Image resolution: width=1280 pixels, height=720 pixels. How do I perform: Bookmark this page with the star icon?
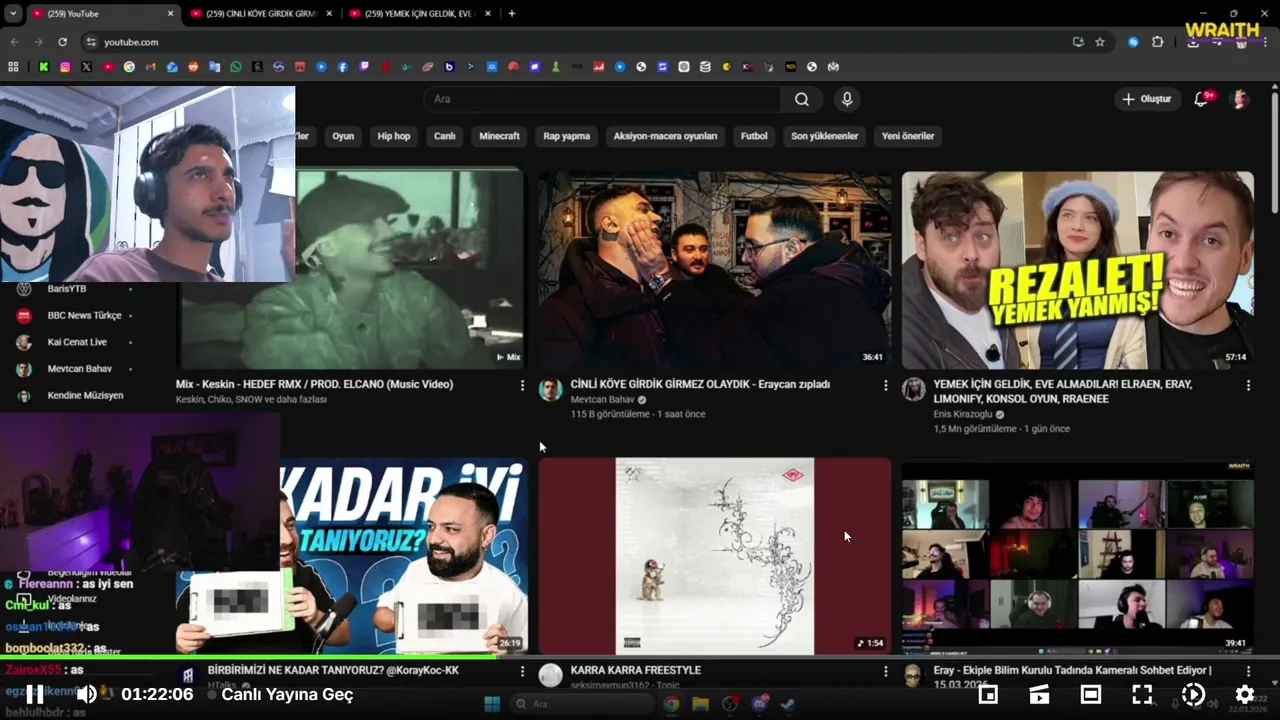[x=1100, y=42]
